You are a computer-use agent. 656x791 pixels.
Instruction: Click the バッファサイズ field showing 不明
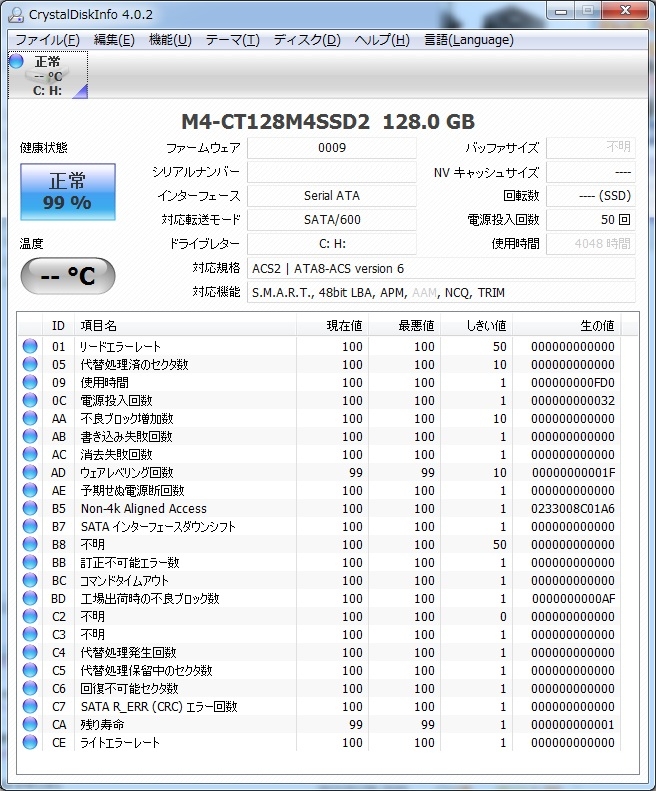(x=590, y=148)
